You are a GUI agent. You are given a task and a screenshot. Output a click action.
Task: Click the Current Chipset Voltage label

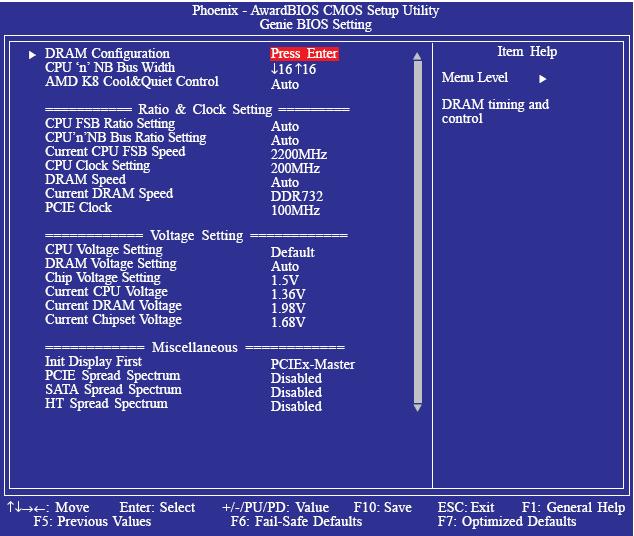coord(114,320)
